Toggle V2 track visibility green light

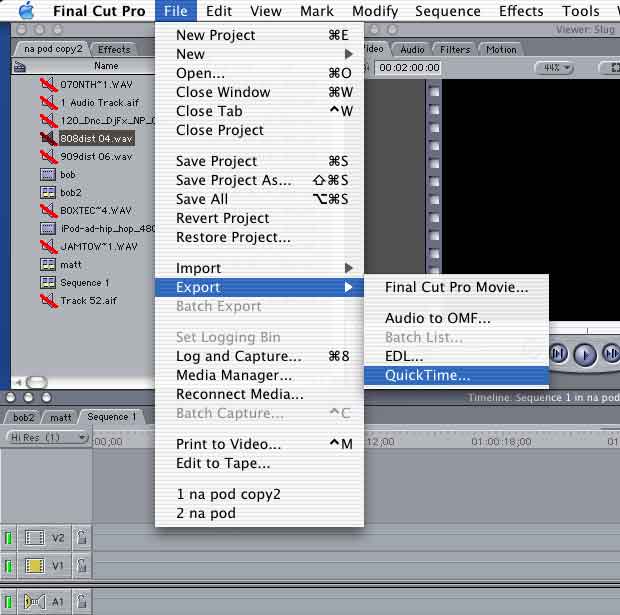tap(9, 538)
